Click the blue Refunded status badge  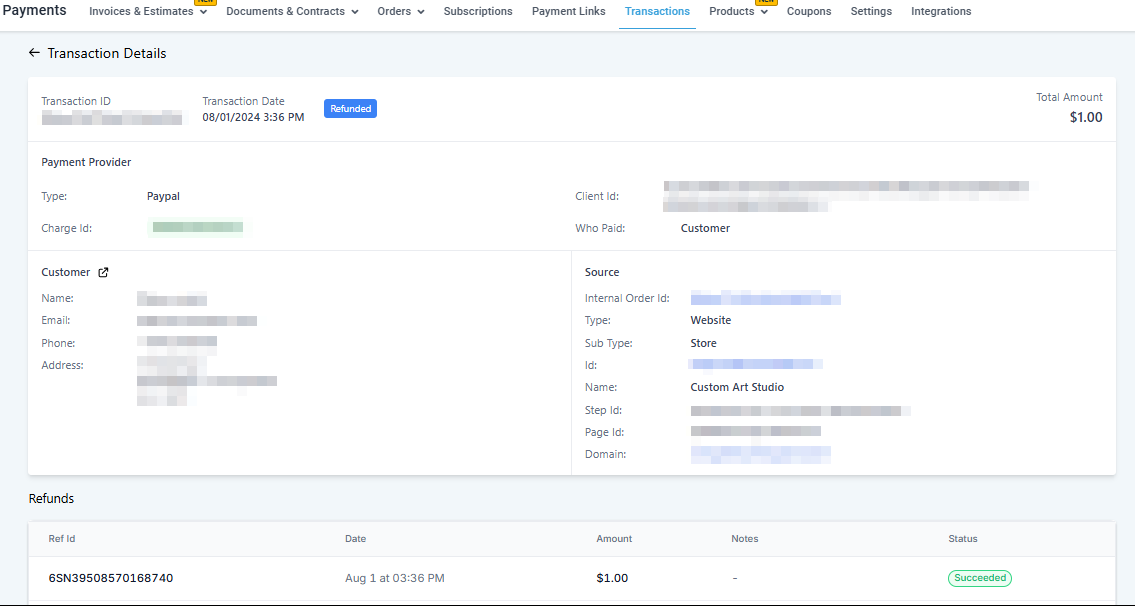(x=350, y=109)
